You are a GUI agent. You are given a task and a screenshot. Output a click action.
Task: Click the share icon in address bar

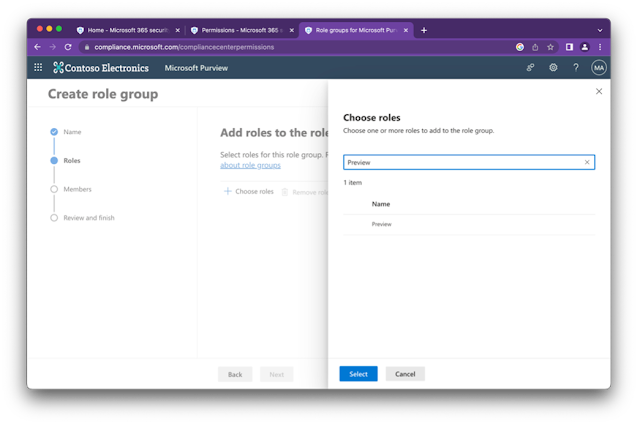[x=535, y=47]
